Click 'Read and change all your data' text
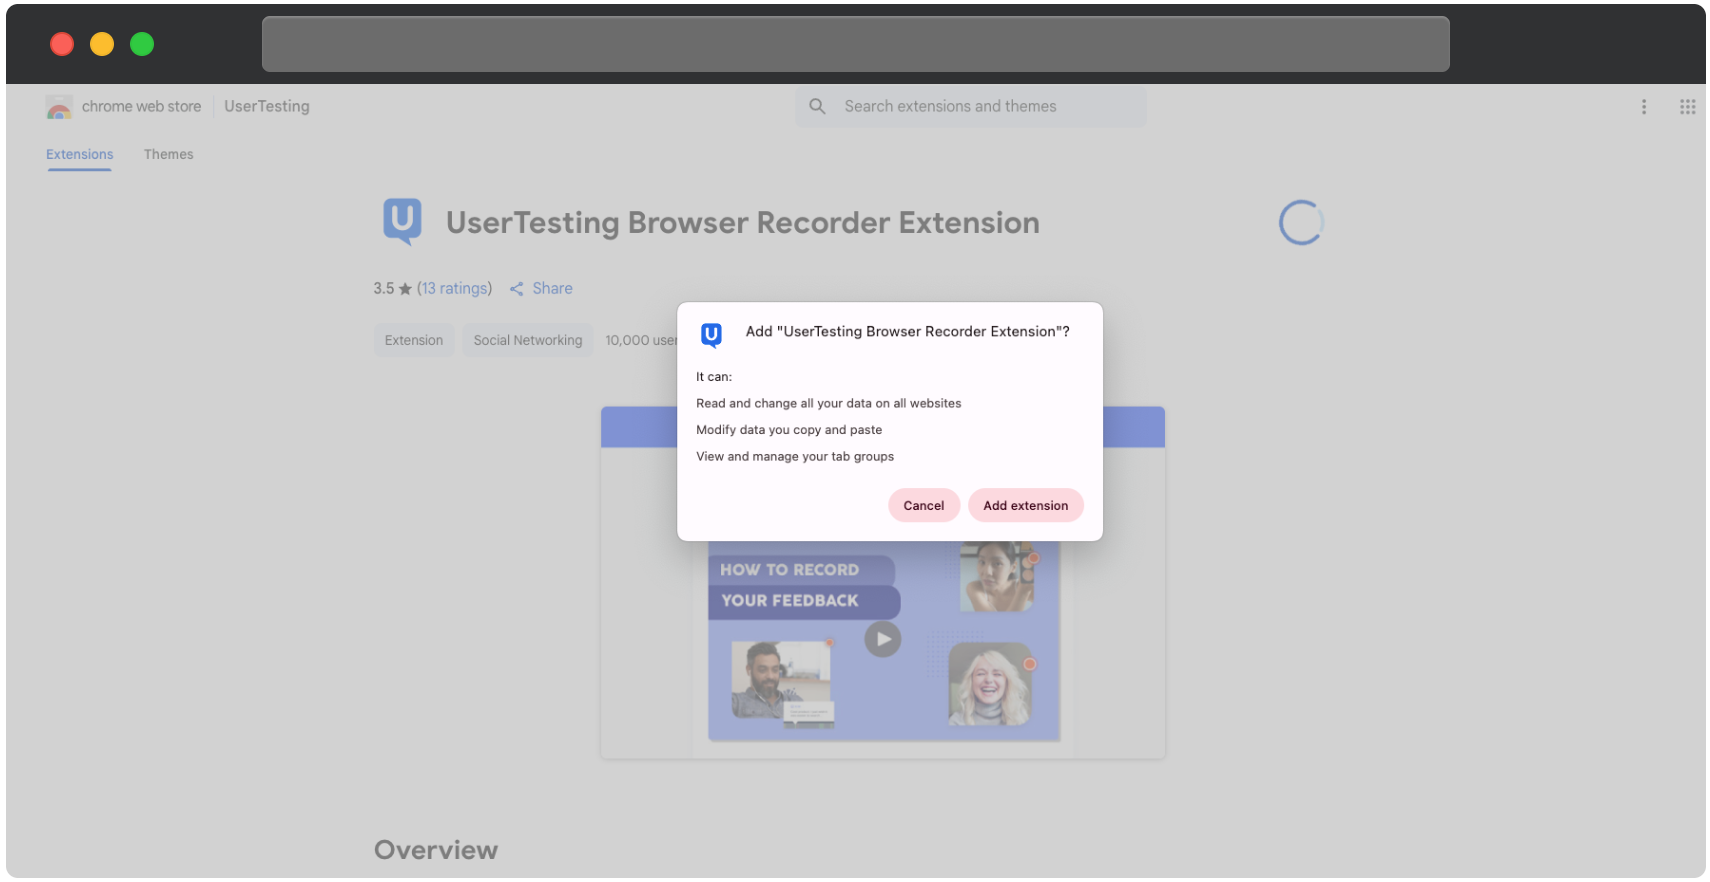1710x882 pixels. coord(828,403)
